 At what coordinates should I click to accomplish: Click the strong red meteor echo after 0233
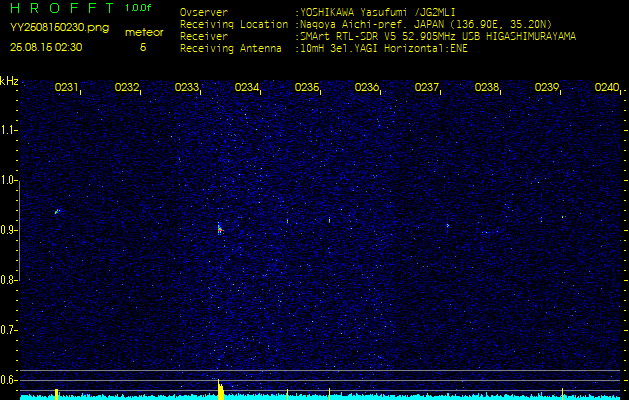pyautogui.click(x=219, y=229)
